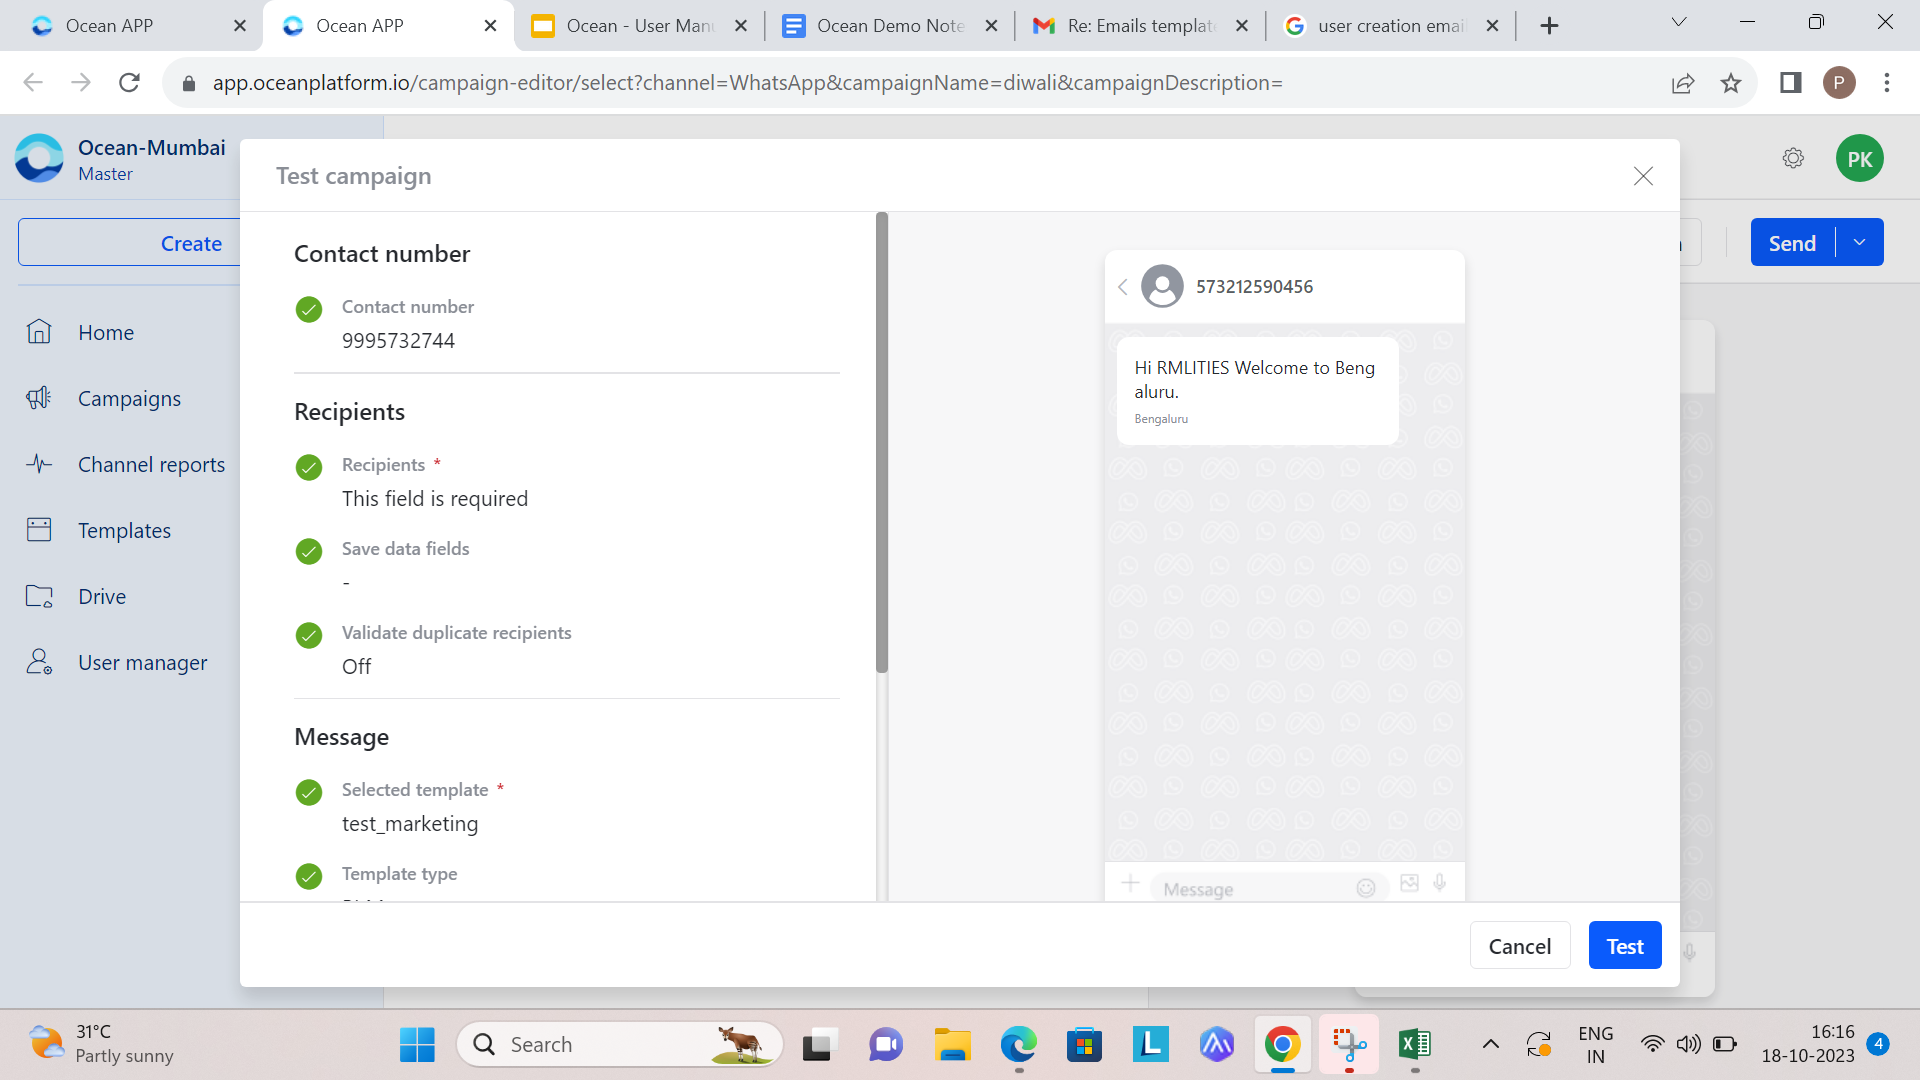Open settings gear icon
Image resolution: width=1920 pixels, height=1080 pixels.
coord(1793,158)
